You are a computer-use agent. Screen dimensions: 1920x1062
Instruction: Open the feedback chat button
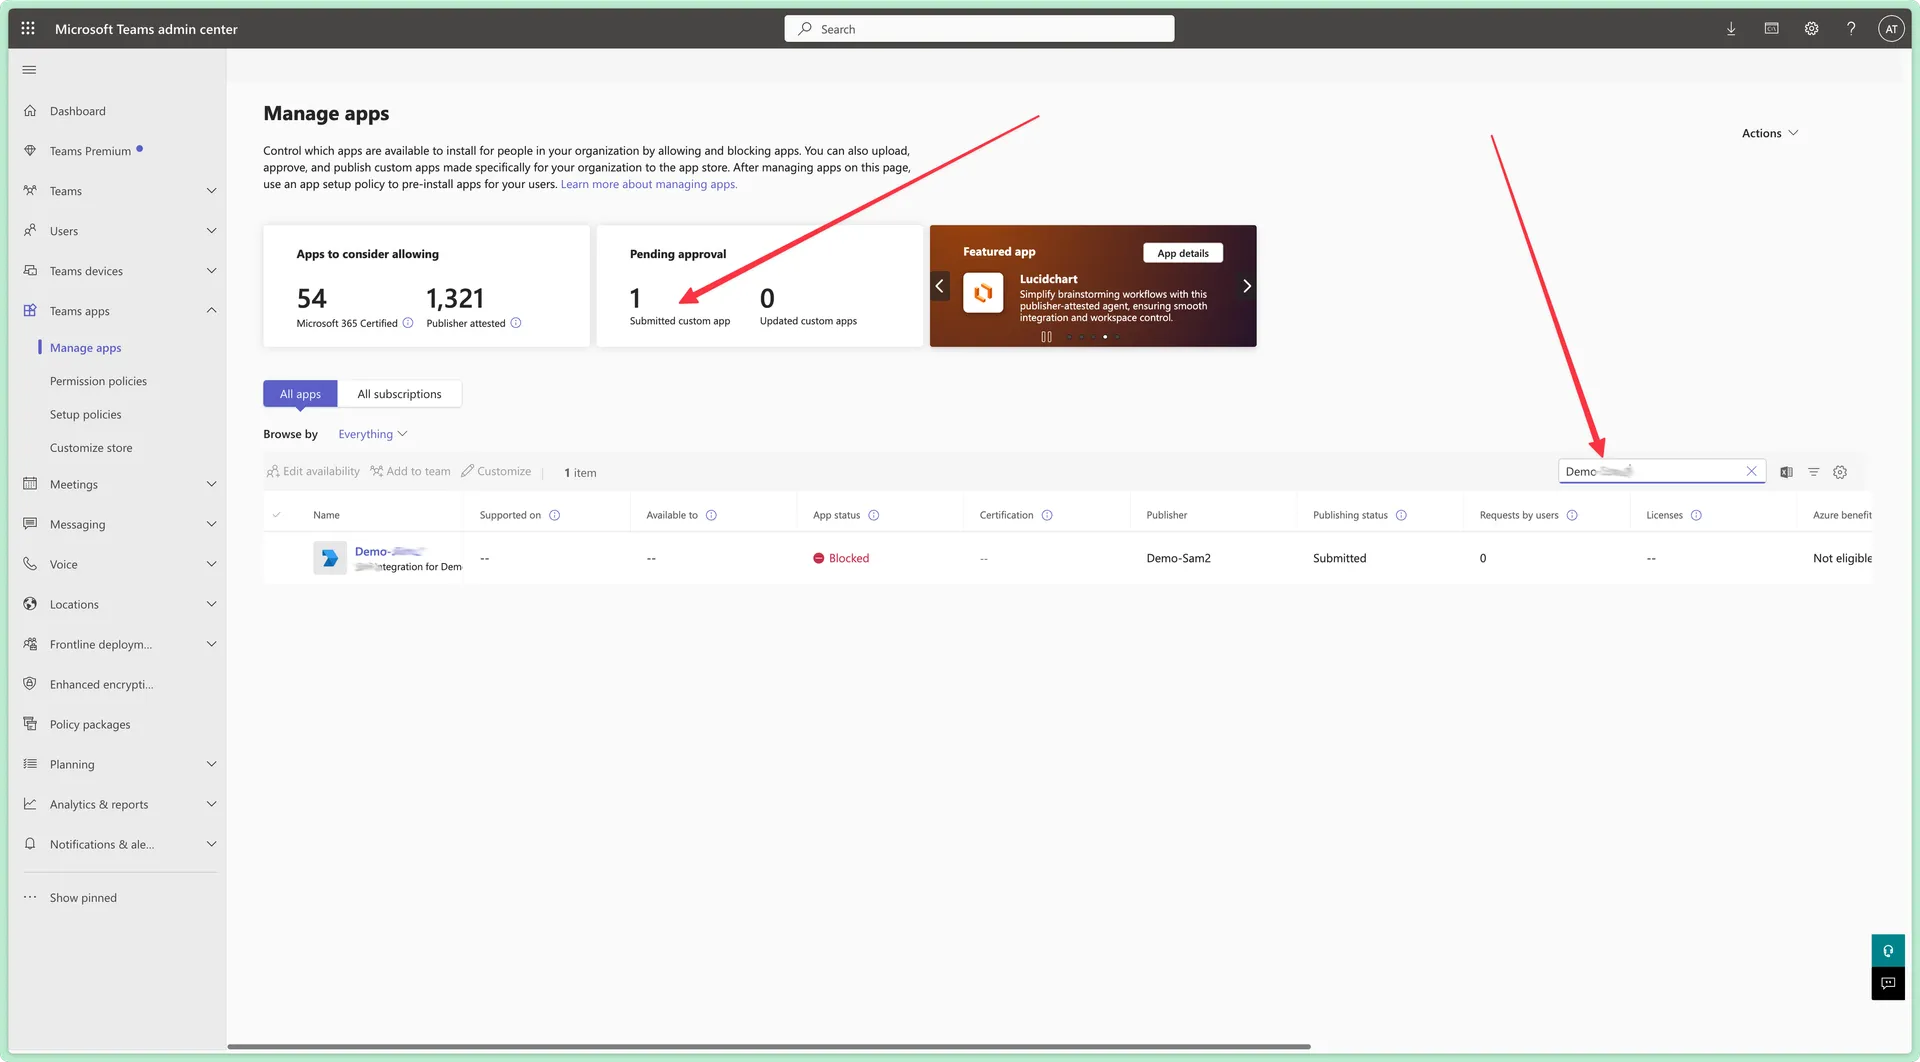1888,984
